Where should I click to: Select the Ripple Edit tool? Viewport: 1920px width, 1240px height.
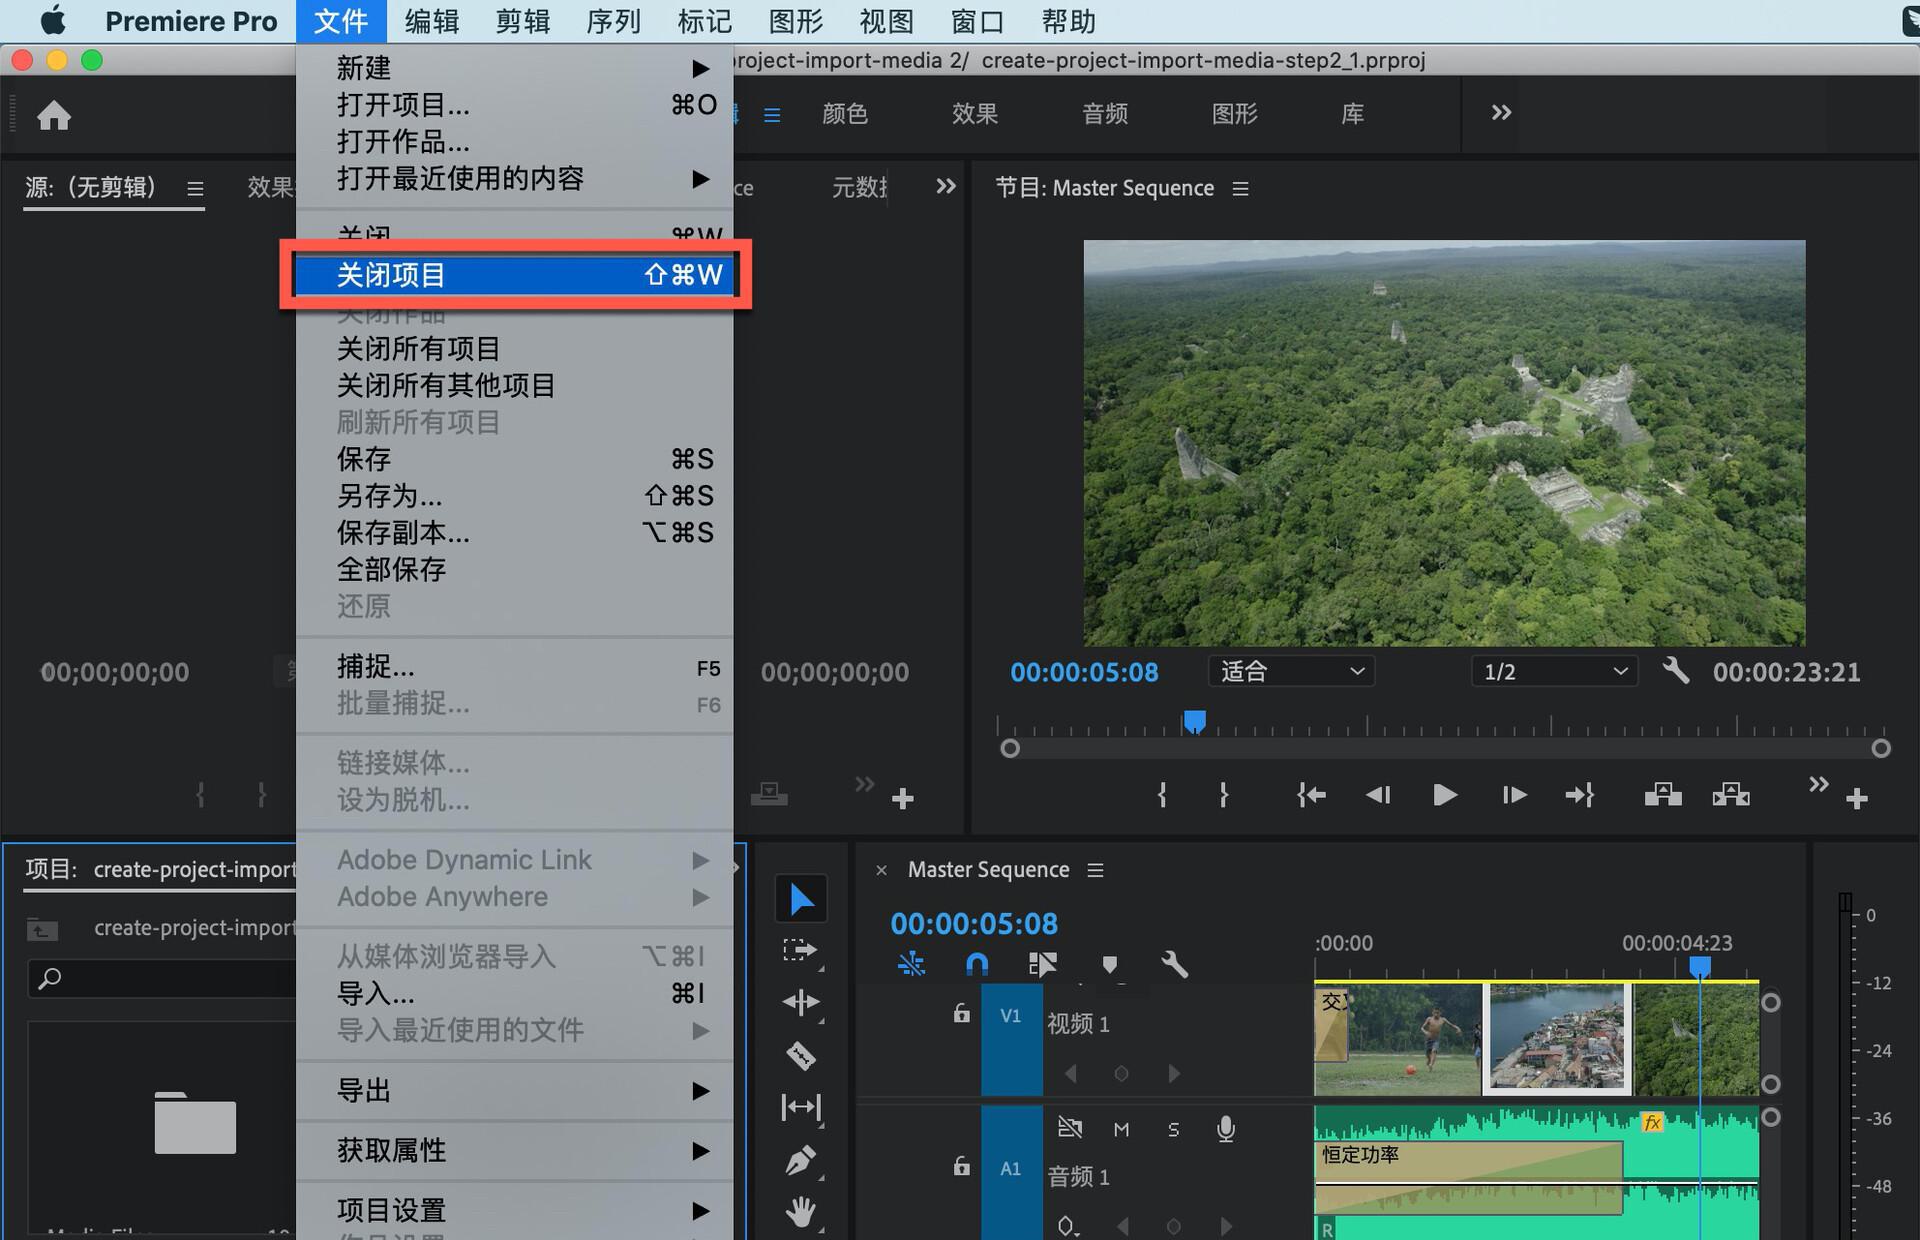click(801, 1002)
